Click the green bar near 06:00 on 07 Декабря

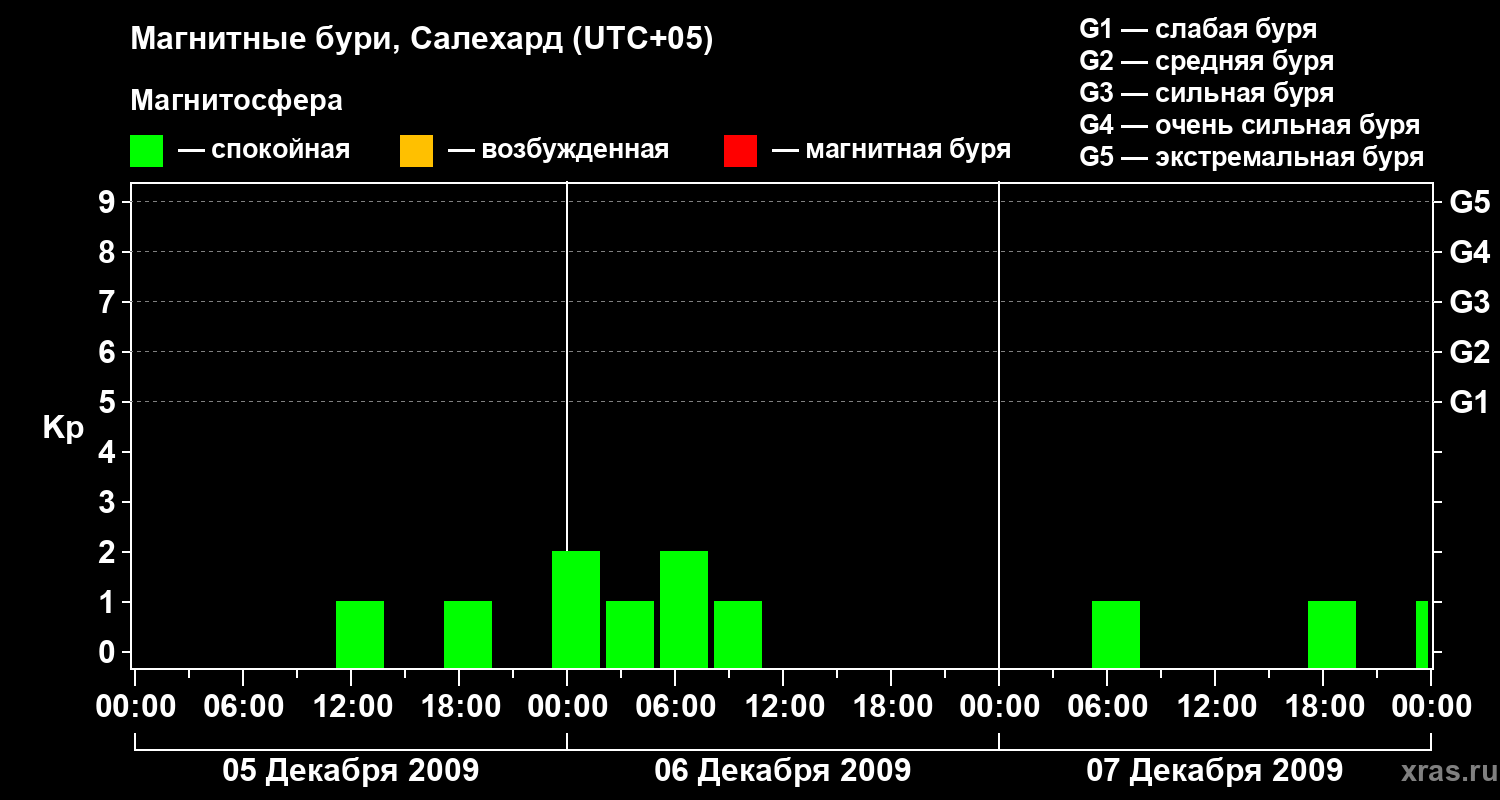pos(1116,634)
